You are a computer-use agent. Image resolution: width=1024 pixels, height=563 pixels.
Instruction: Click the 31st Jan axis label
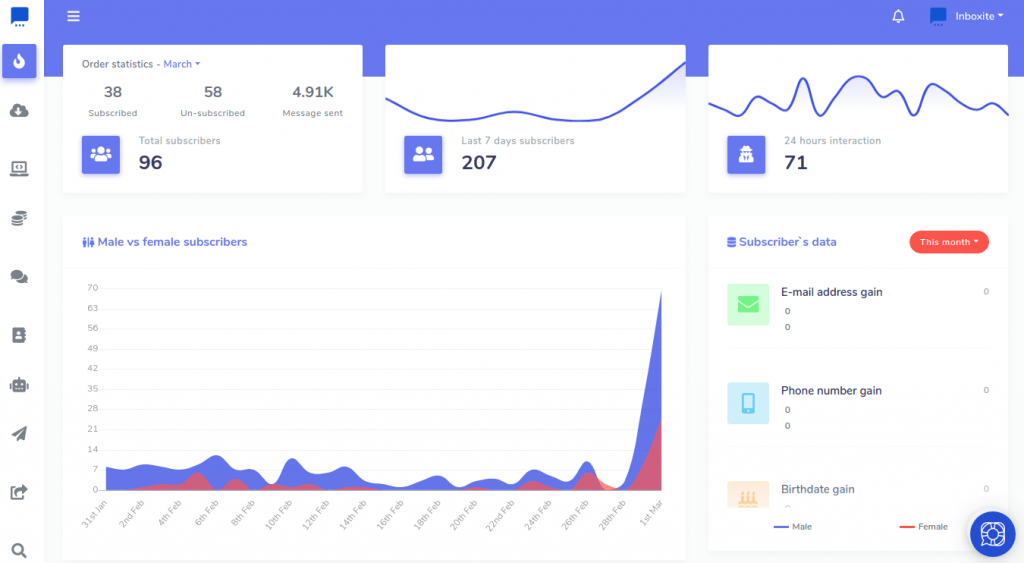pos(94,514)
